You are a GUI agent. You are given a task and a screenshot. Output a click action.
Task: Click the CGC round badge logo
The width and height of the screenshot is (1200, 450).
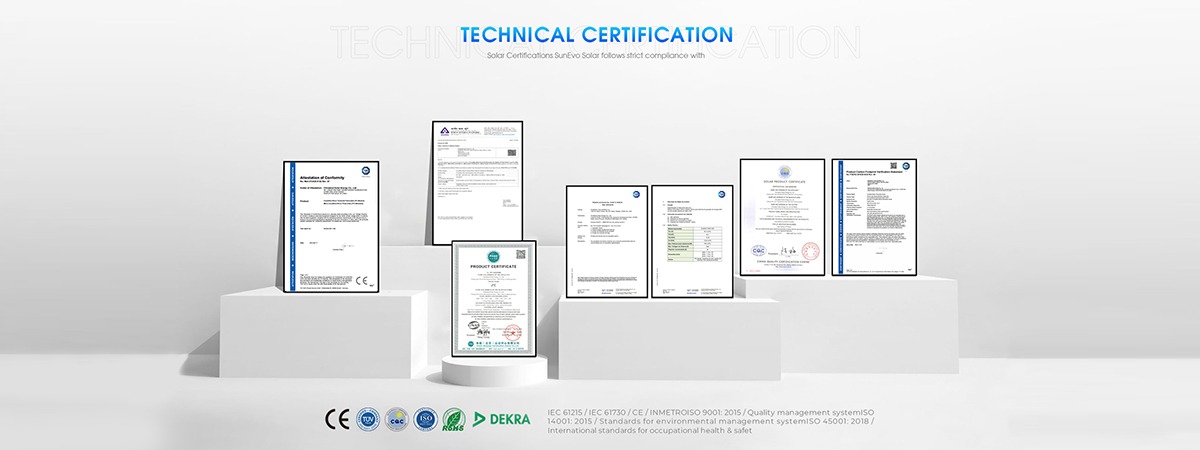click(396, 418)
